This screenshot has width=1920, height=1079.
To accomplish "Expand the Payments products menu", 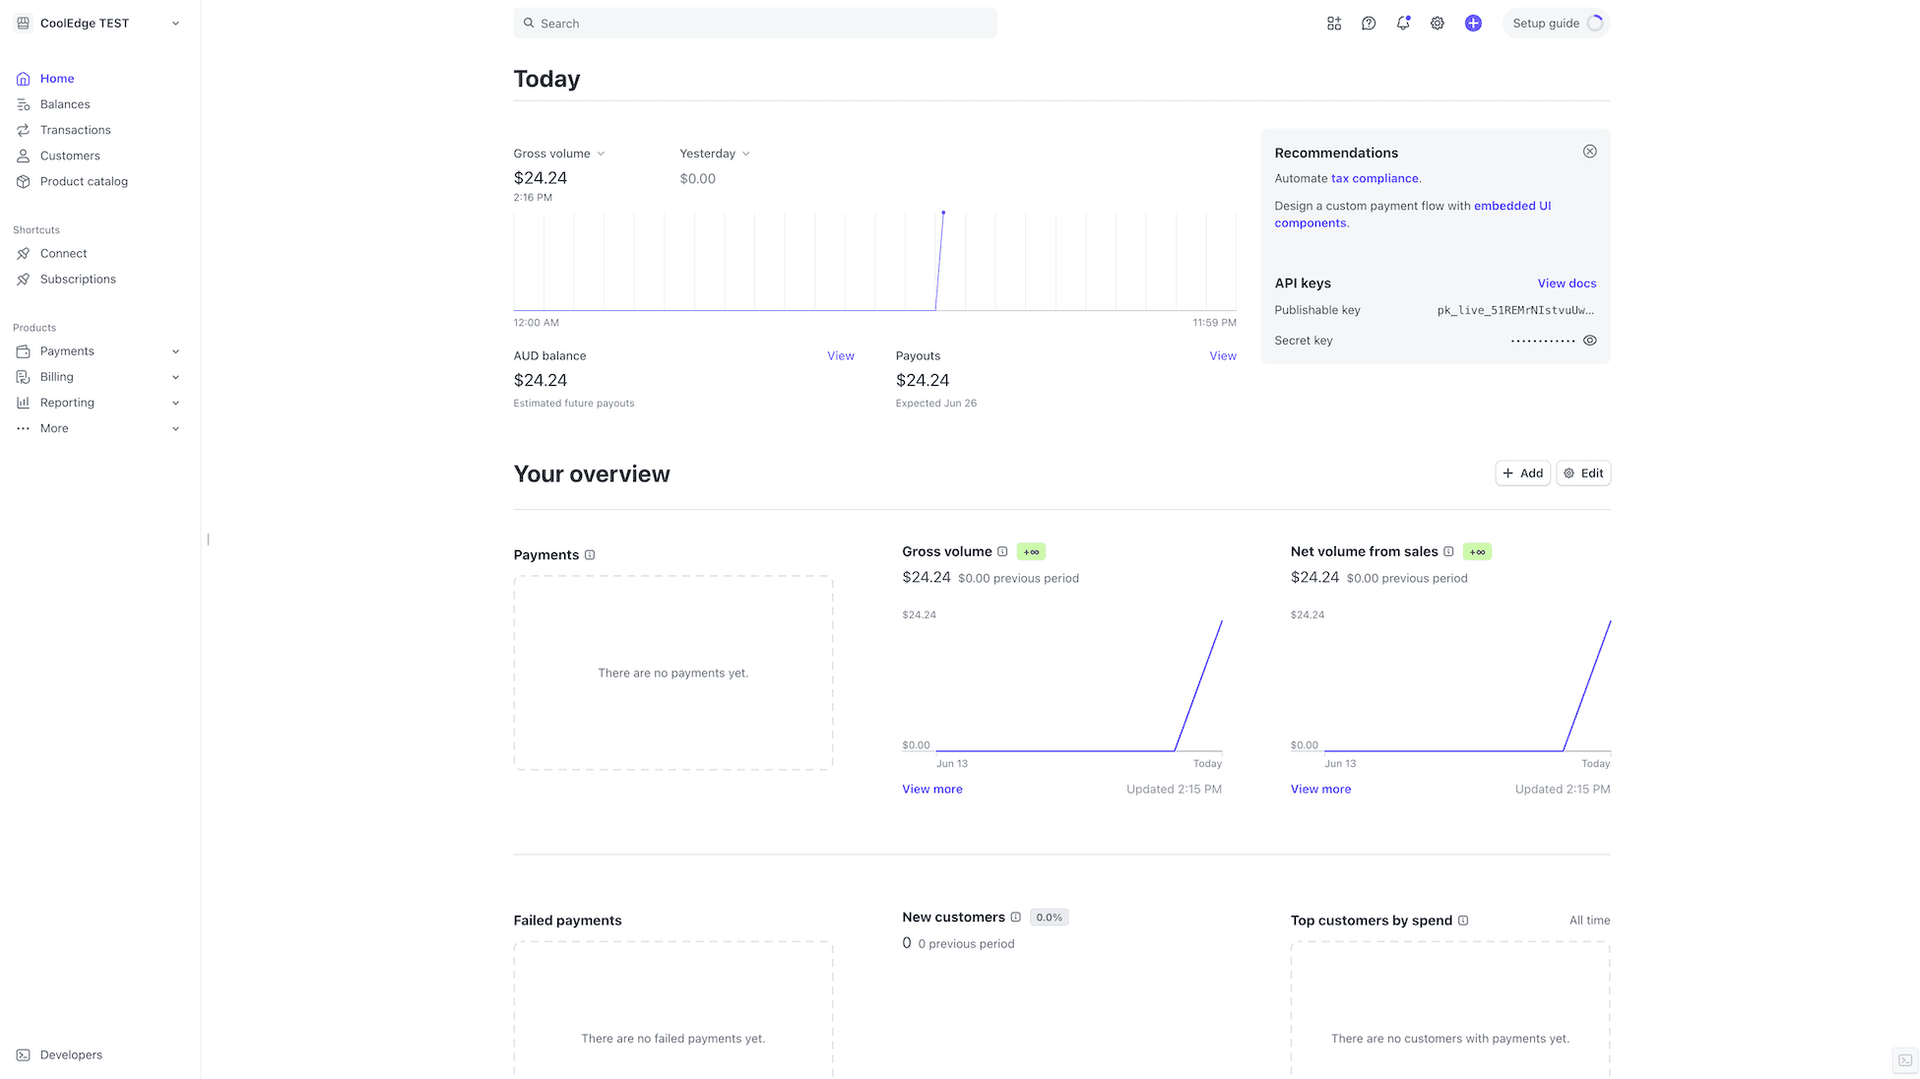I will coord(175,351).
